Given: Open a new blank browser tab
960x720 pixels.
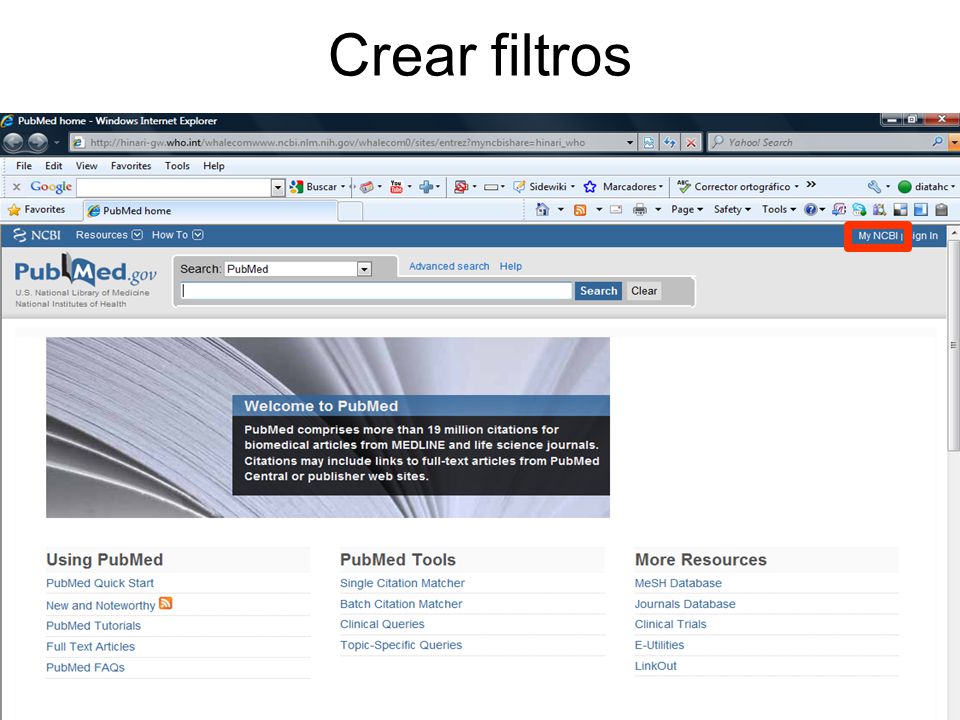Looking at the screenshot, I should coord(350,211).
